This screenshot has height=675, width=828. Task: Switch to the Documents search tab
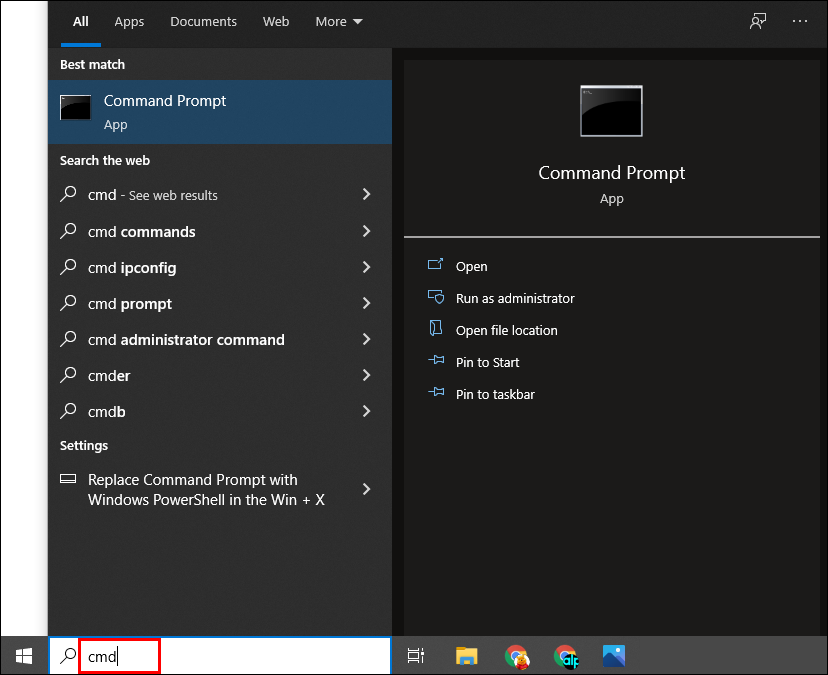click(x=203, y=21)
